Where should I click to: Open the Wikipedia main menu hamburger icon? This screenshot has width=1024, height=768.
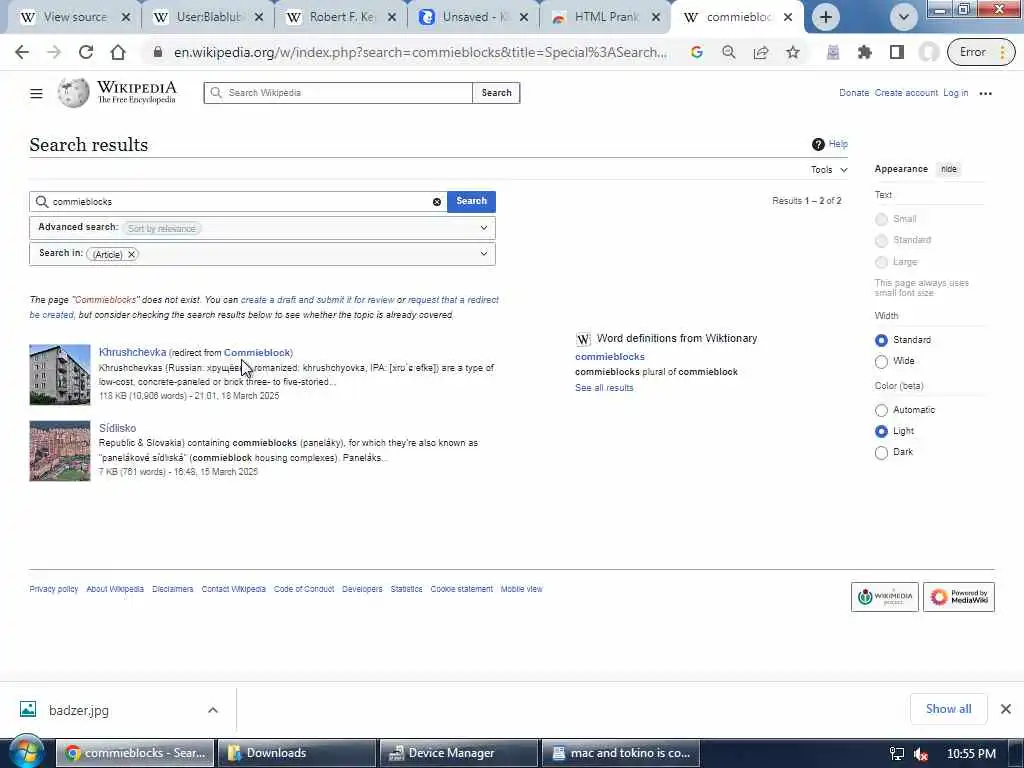coord(37,93)
